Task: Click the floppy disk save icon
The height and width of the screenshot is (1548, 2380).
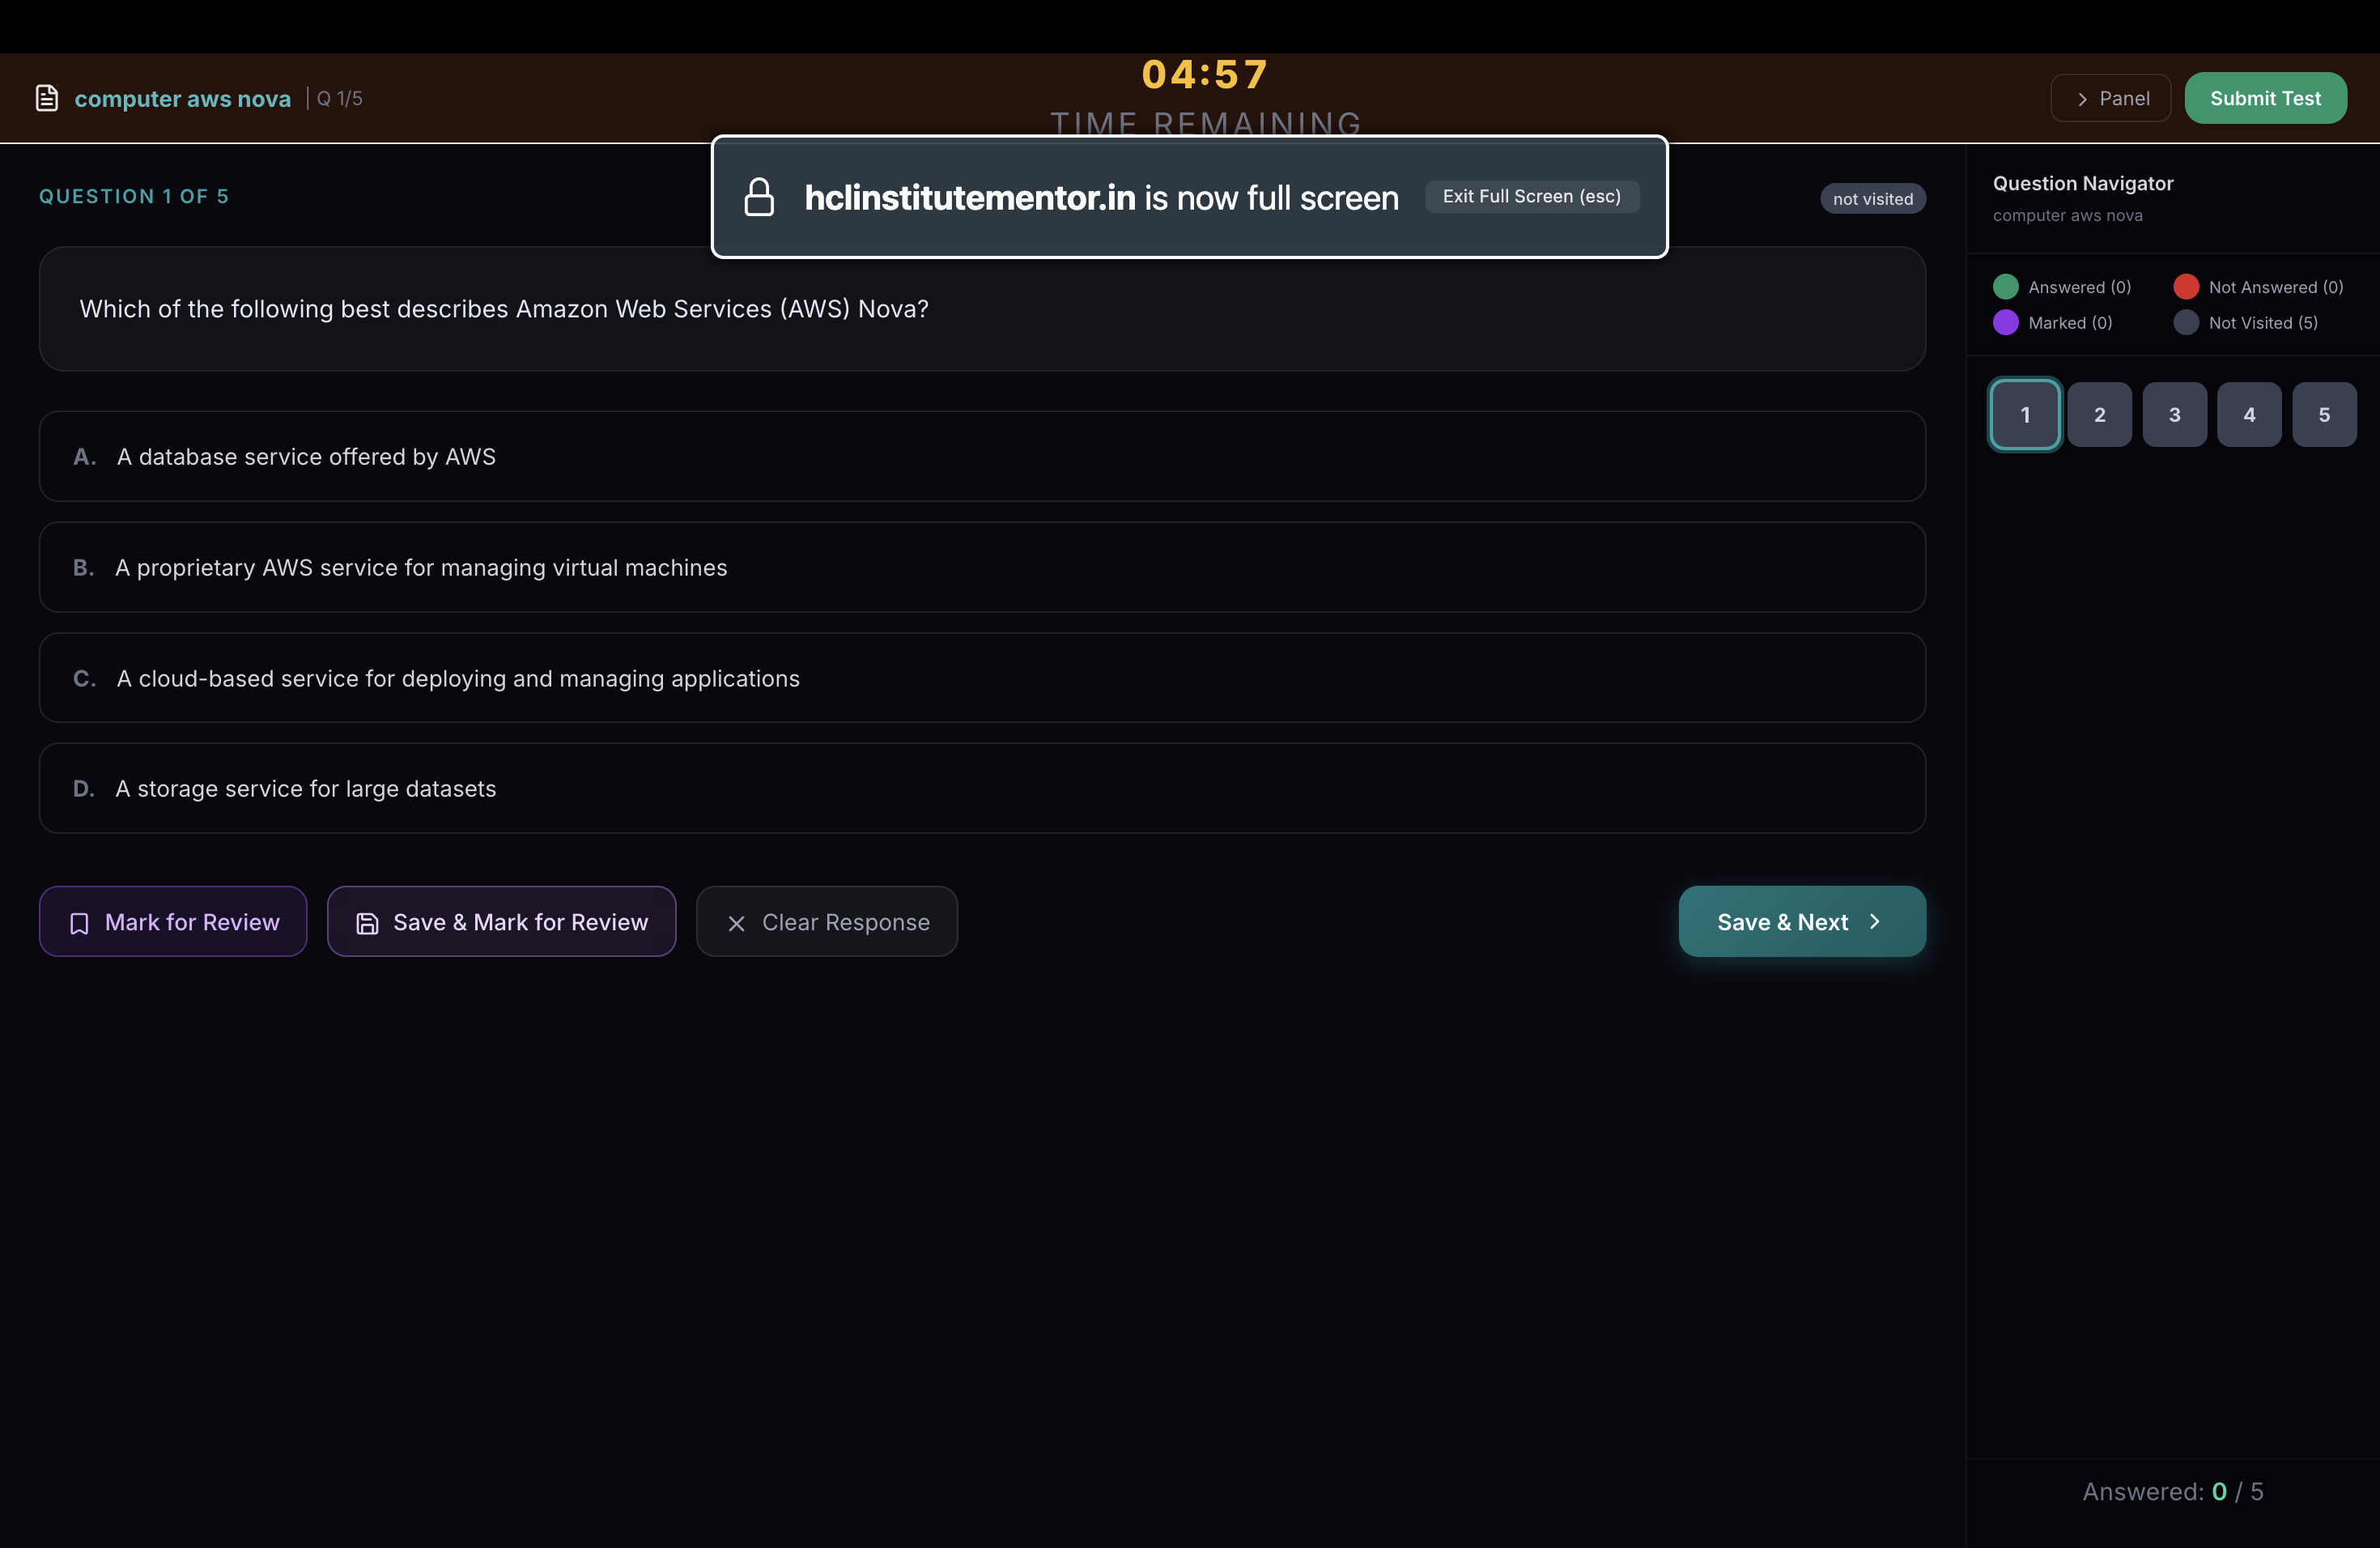Action: (x=367, y=923)
